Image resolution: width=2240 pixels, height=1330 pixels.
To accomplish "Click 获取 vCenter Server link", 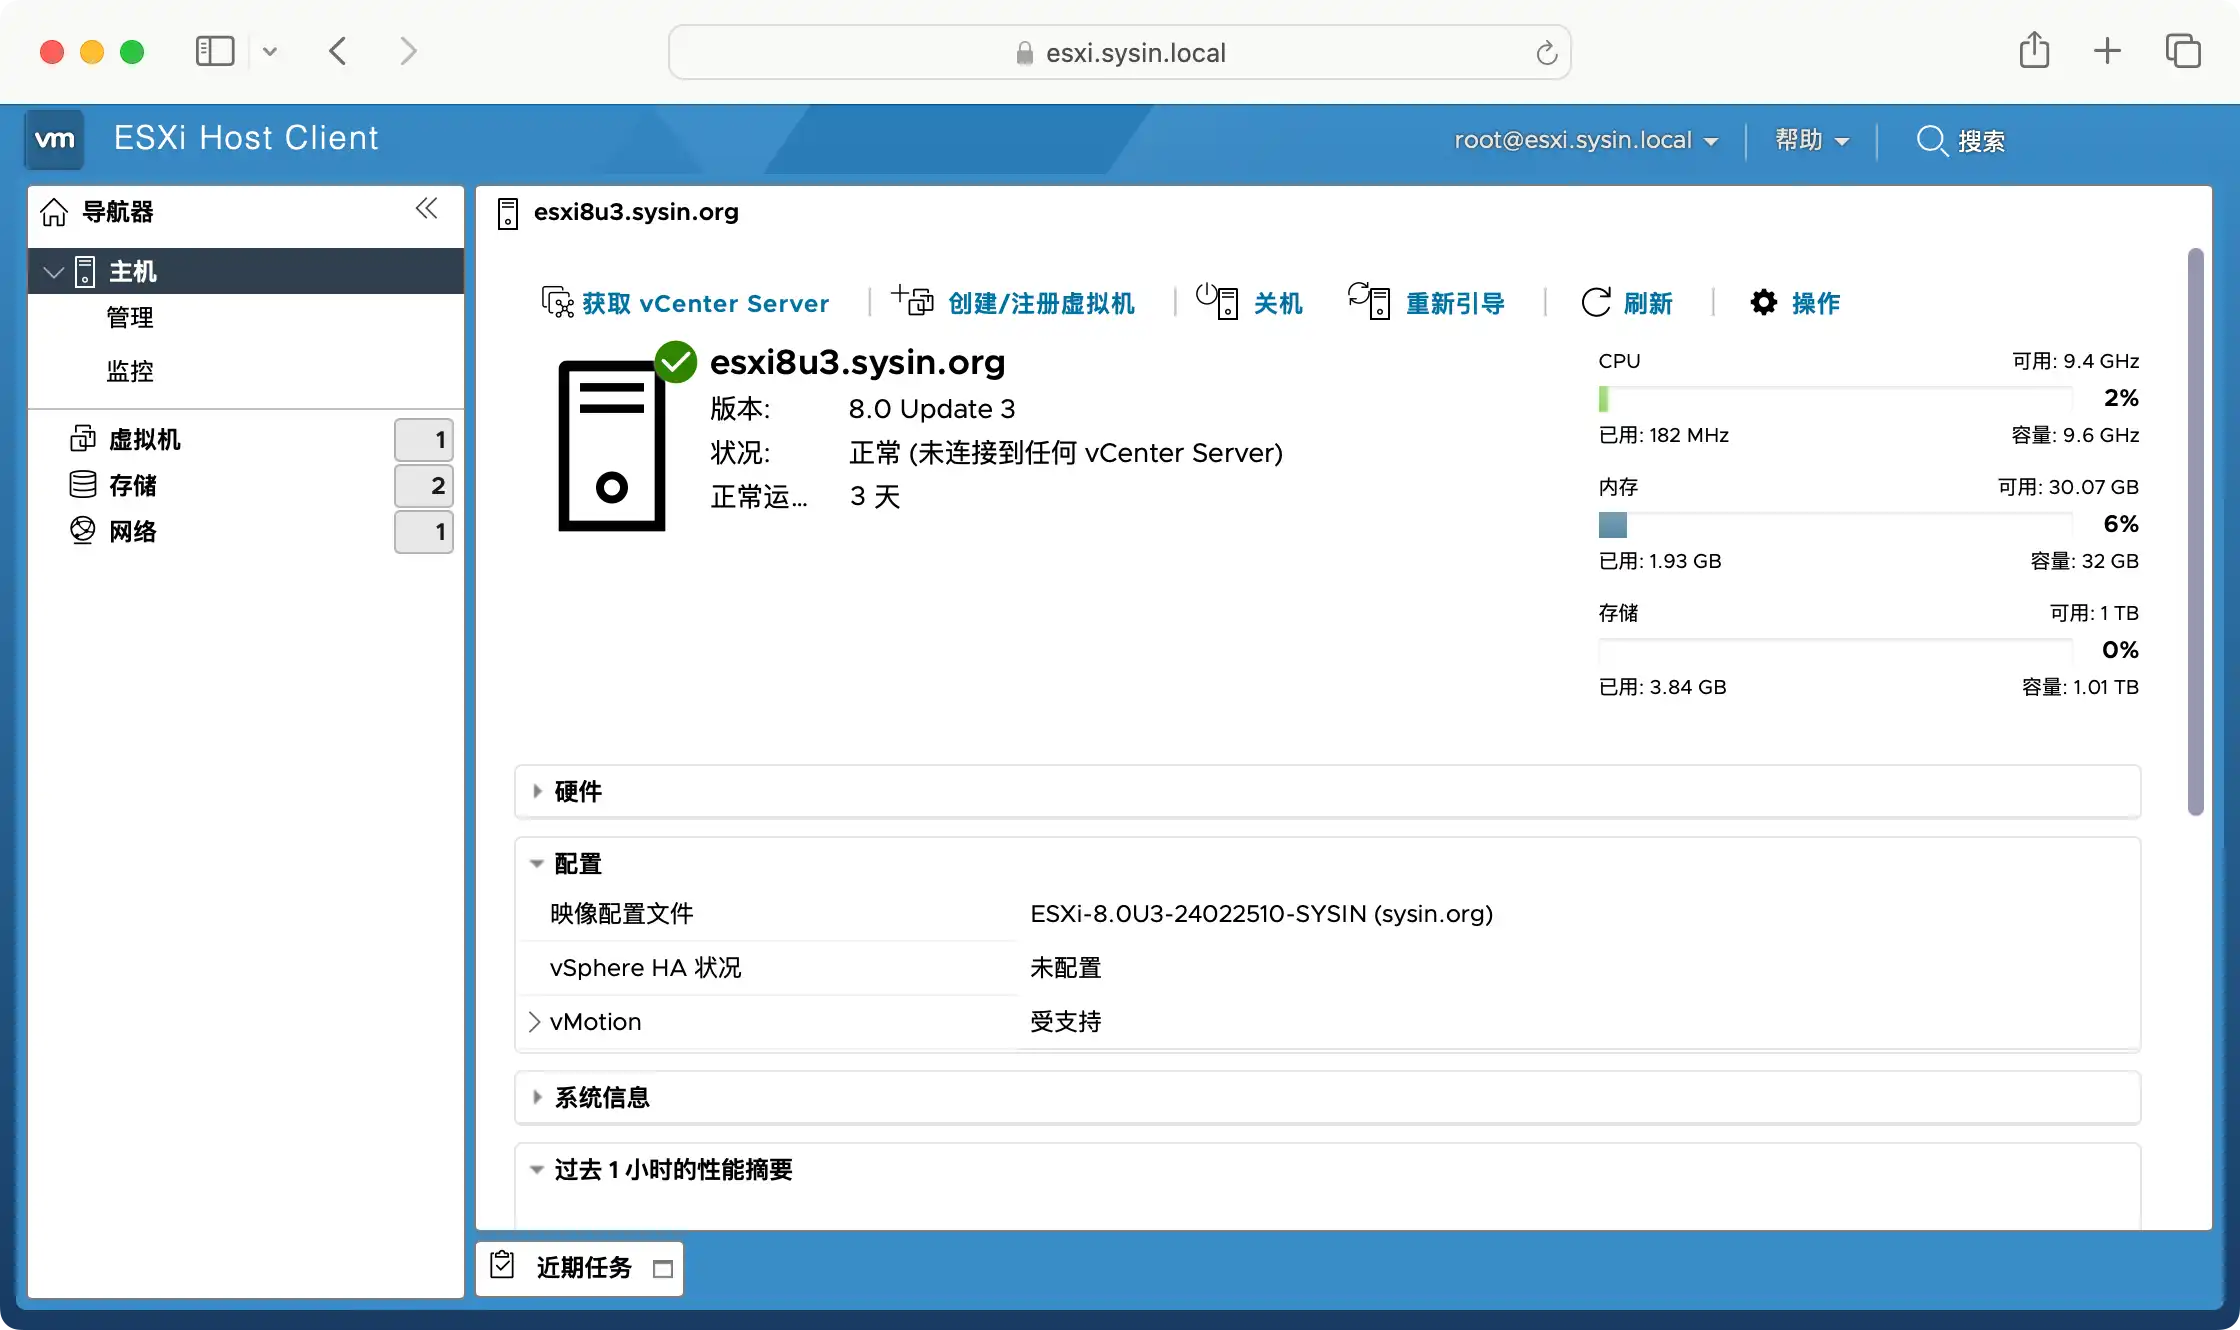I will (703, 302).
